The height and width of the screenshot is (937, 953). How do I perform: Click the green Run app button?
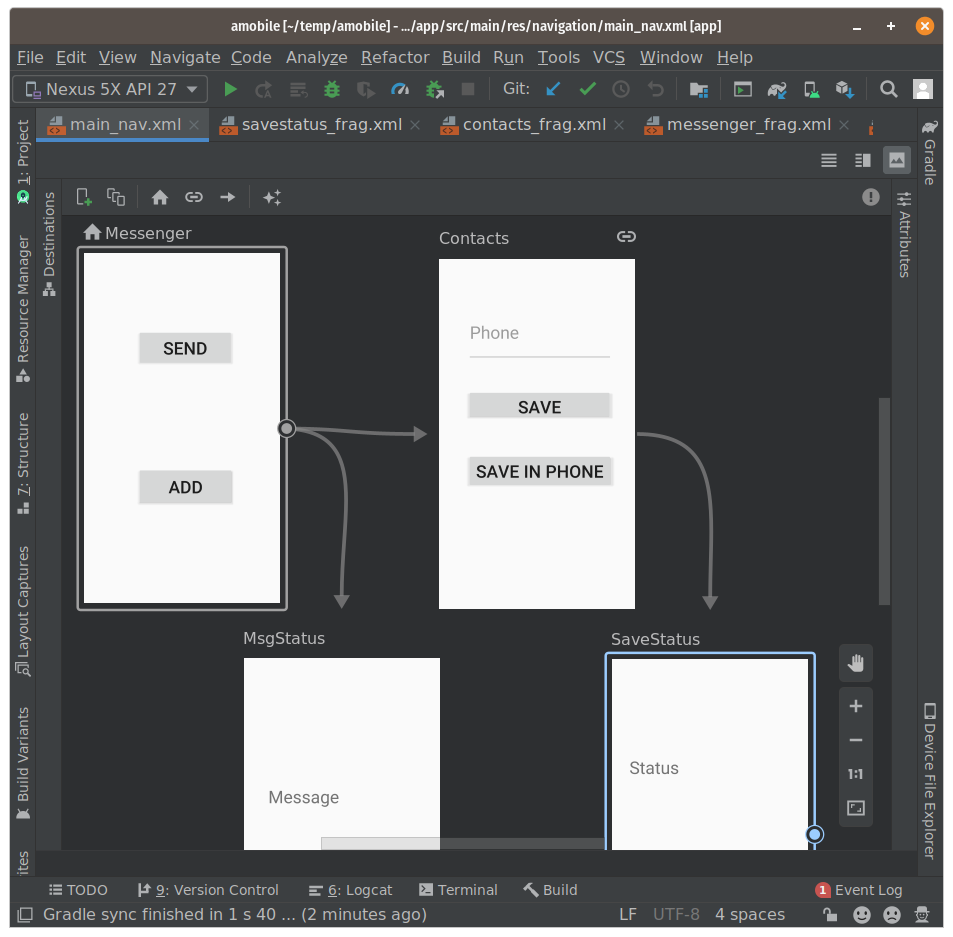point(230,89)
